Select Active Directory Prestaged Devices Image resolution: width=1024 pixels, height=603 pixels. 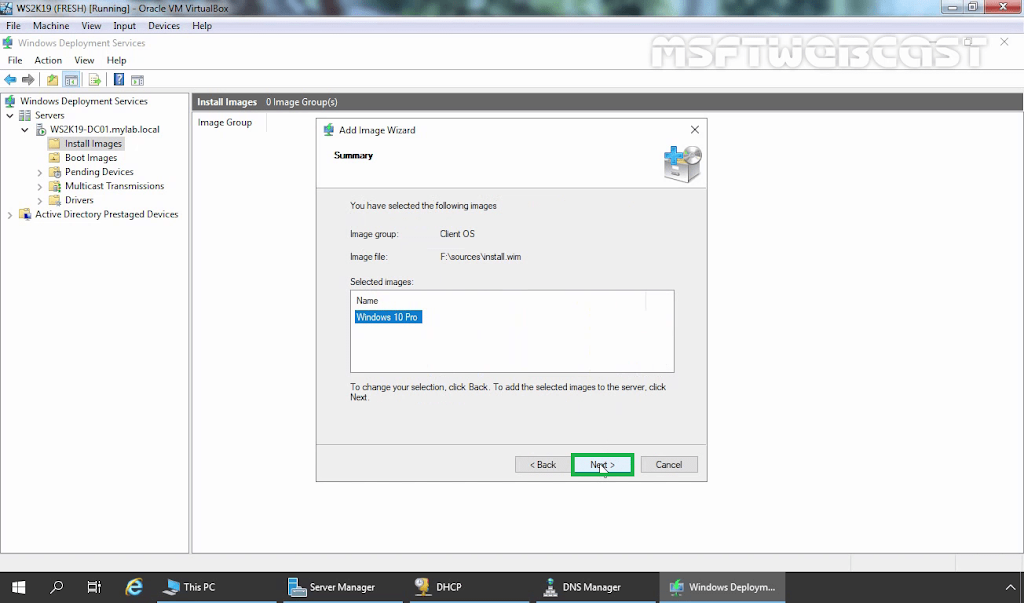106,214
